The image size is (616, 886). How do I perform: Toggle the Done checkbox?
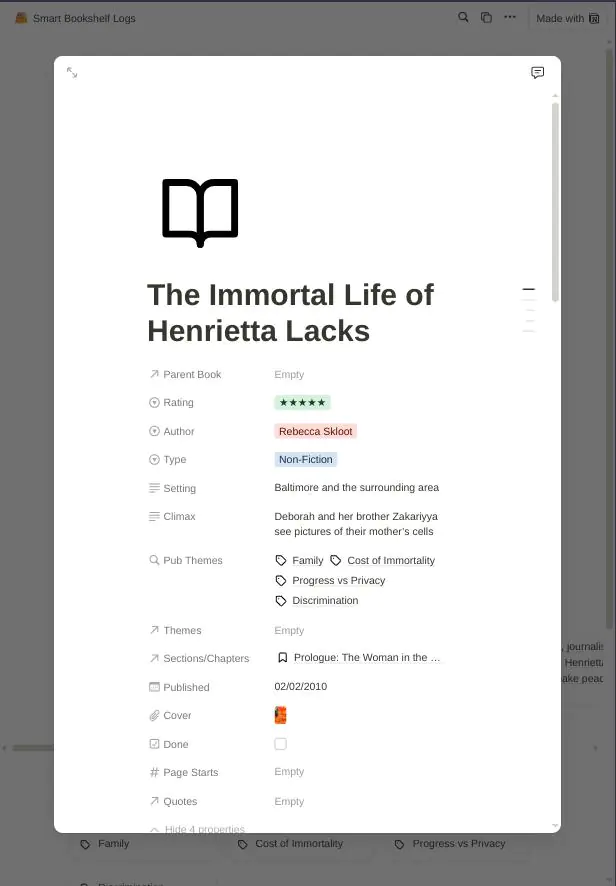280,744
